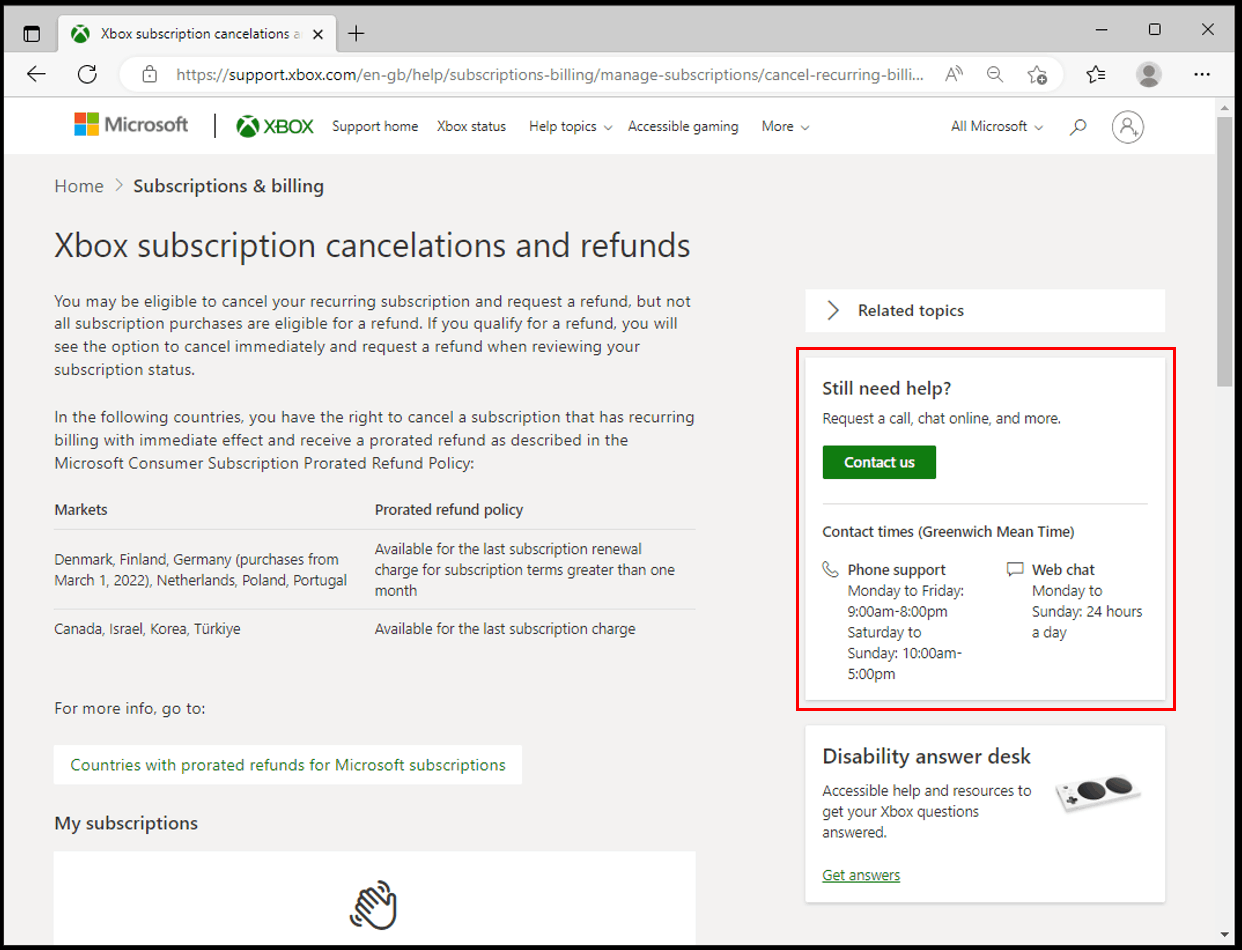This screenshot has width=1242, height=950.
Task: Open the All Microsoft dropdown
Action: [x=997, y=126]
